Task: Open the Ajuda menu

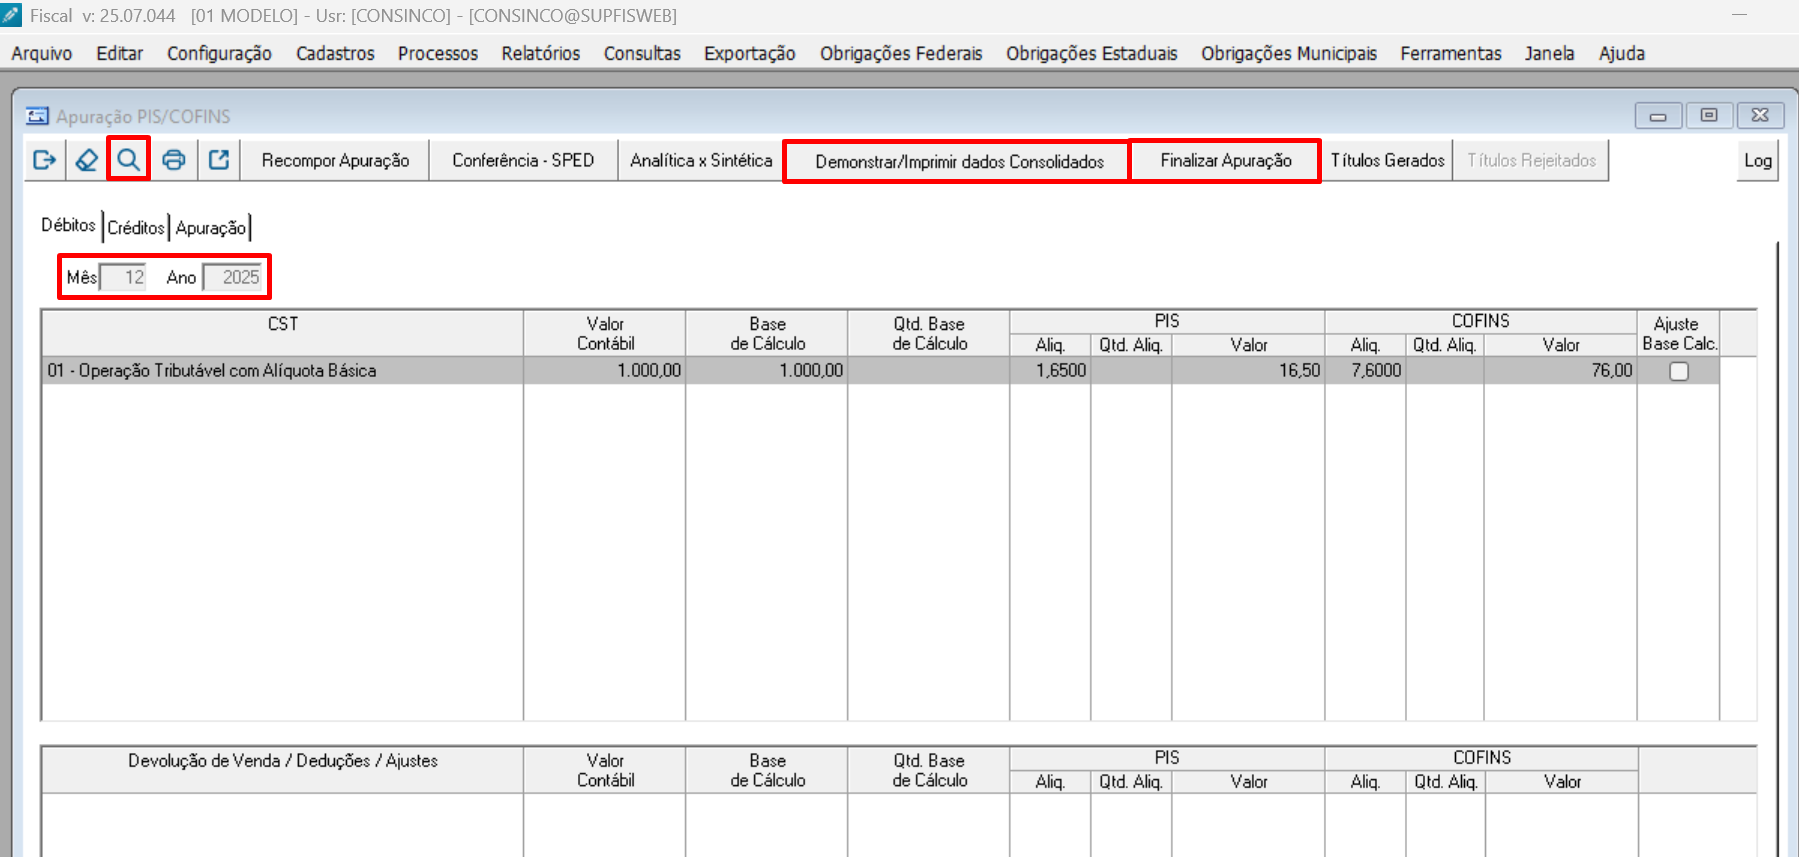Action: 1622,54
